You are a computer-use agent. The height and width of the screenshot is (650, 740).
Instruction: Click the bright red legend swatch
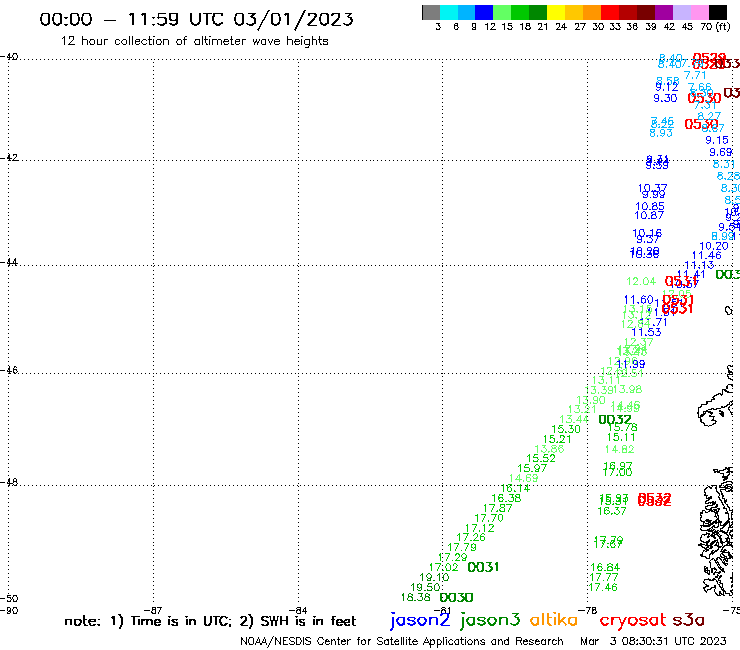[x=610, y=12]
